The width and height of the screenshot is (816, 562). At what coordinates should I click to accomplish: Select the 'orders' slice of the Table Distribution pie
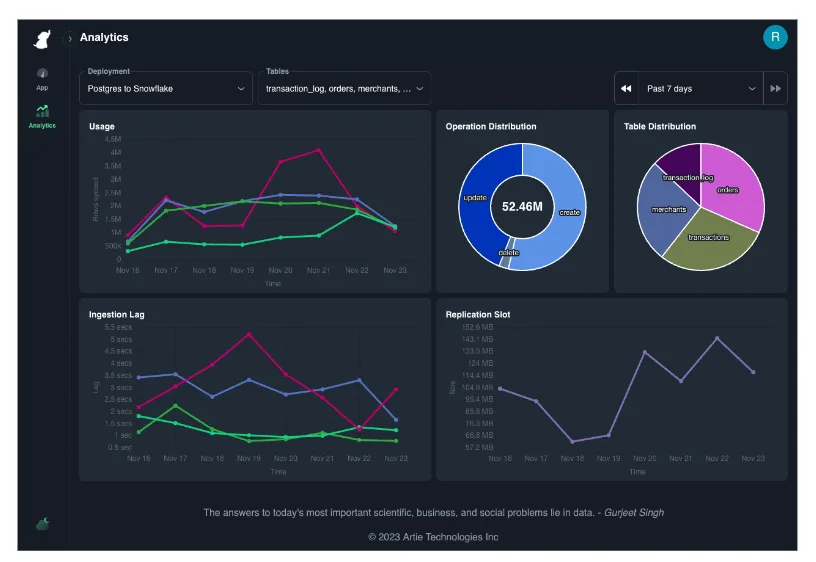(731, 187)
